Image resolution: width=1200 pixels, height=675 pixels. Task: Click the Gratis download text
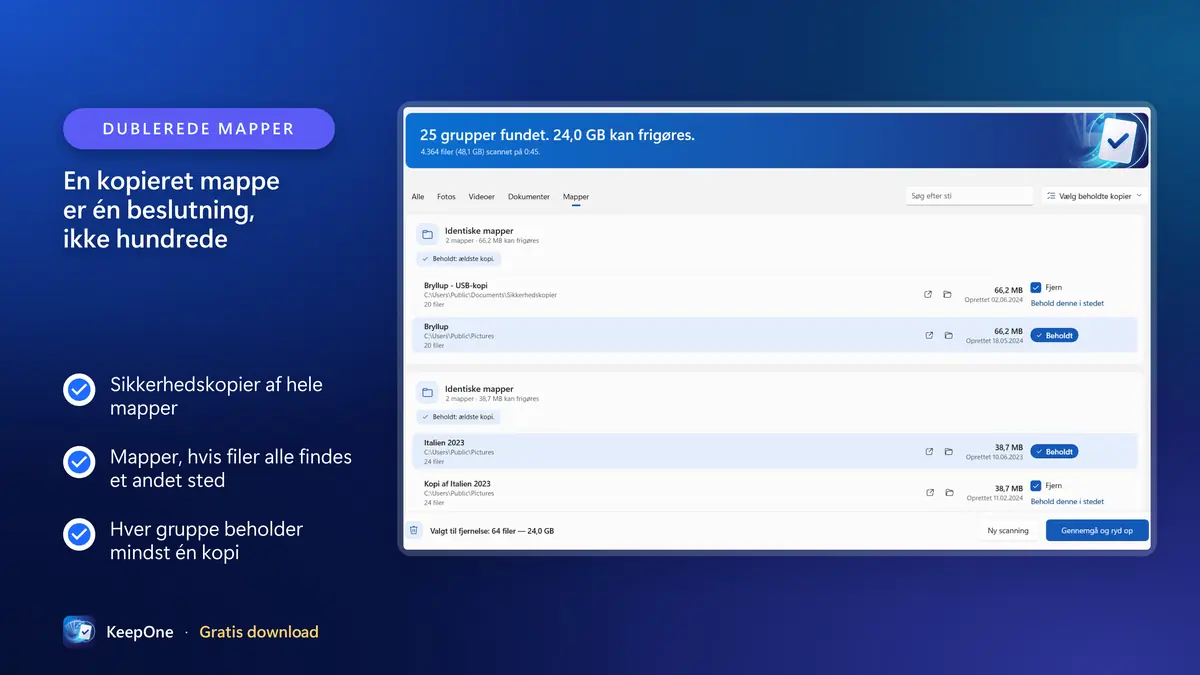coord(259,632)
